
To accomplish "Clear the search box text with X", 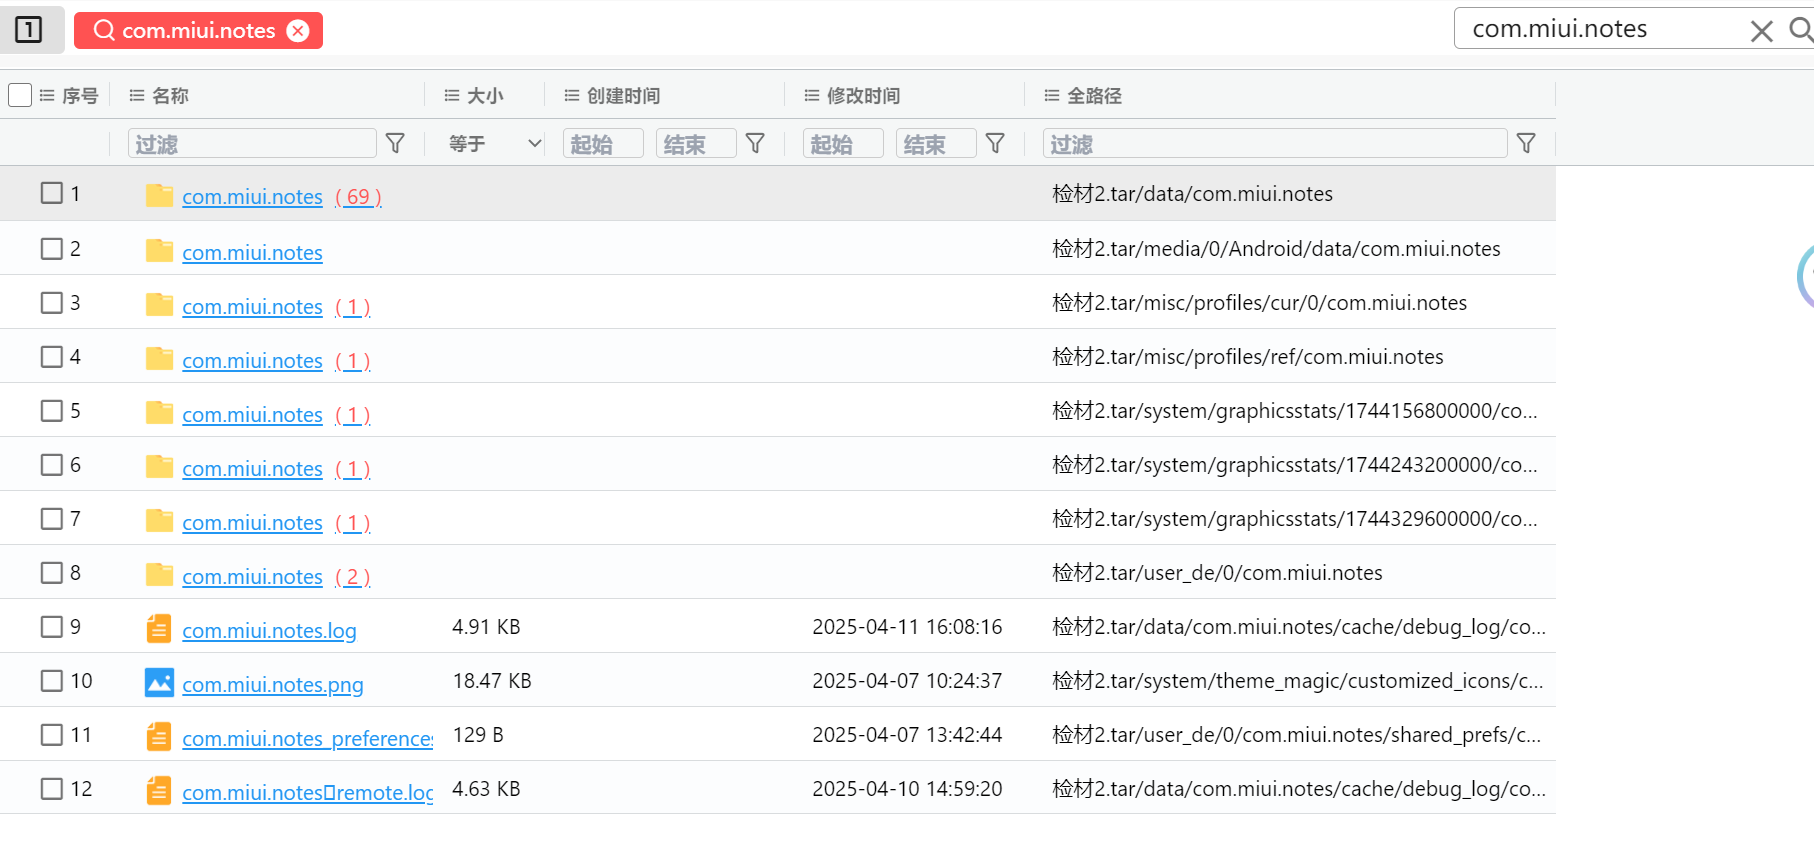I will coord(1761,31).
